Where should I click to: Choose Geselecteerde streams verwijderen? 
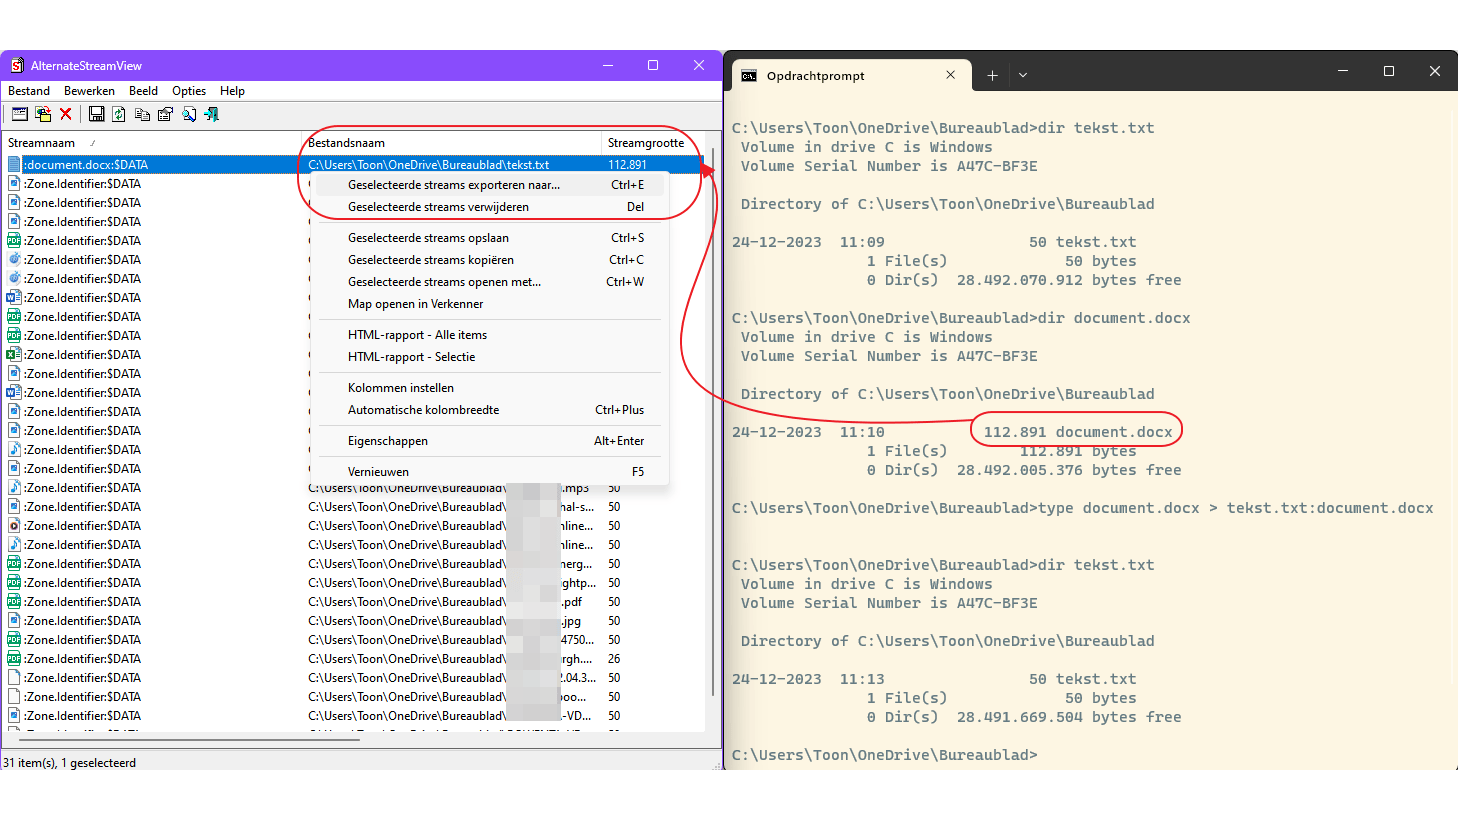(490, 207)
